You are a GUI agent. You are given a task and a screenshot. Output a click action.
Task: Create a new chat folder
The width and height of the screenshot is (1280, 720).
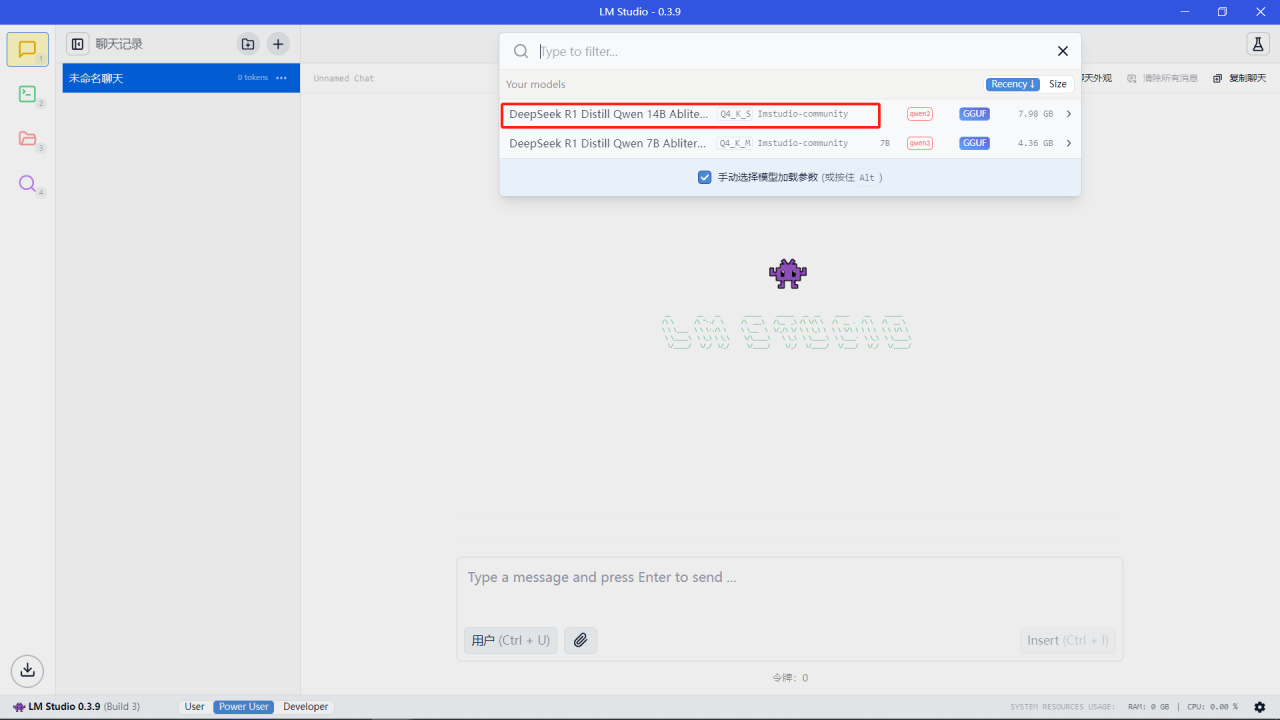pyautogui.click(x=247, y=44)
